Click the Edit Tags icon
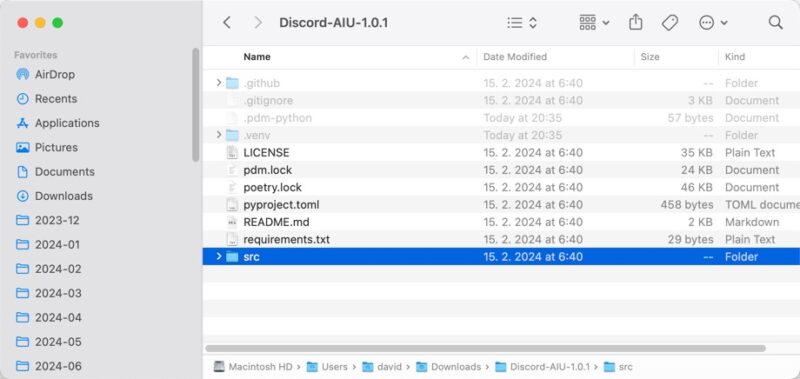 click(x=669, y=22)
